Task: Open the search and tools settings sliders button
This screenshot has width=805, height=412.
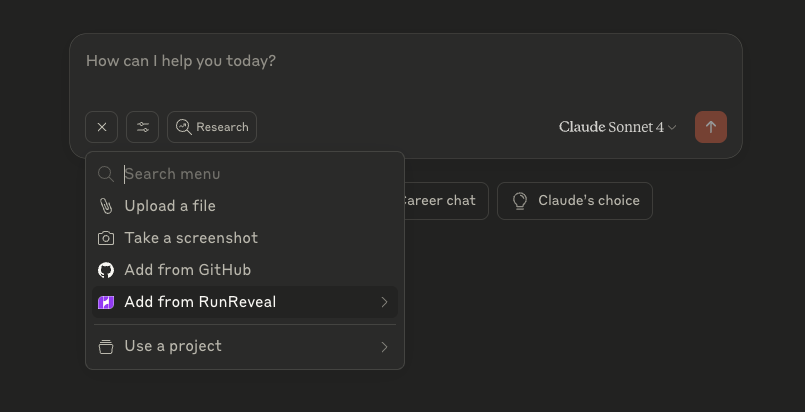Action: 143,127
